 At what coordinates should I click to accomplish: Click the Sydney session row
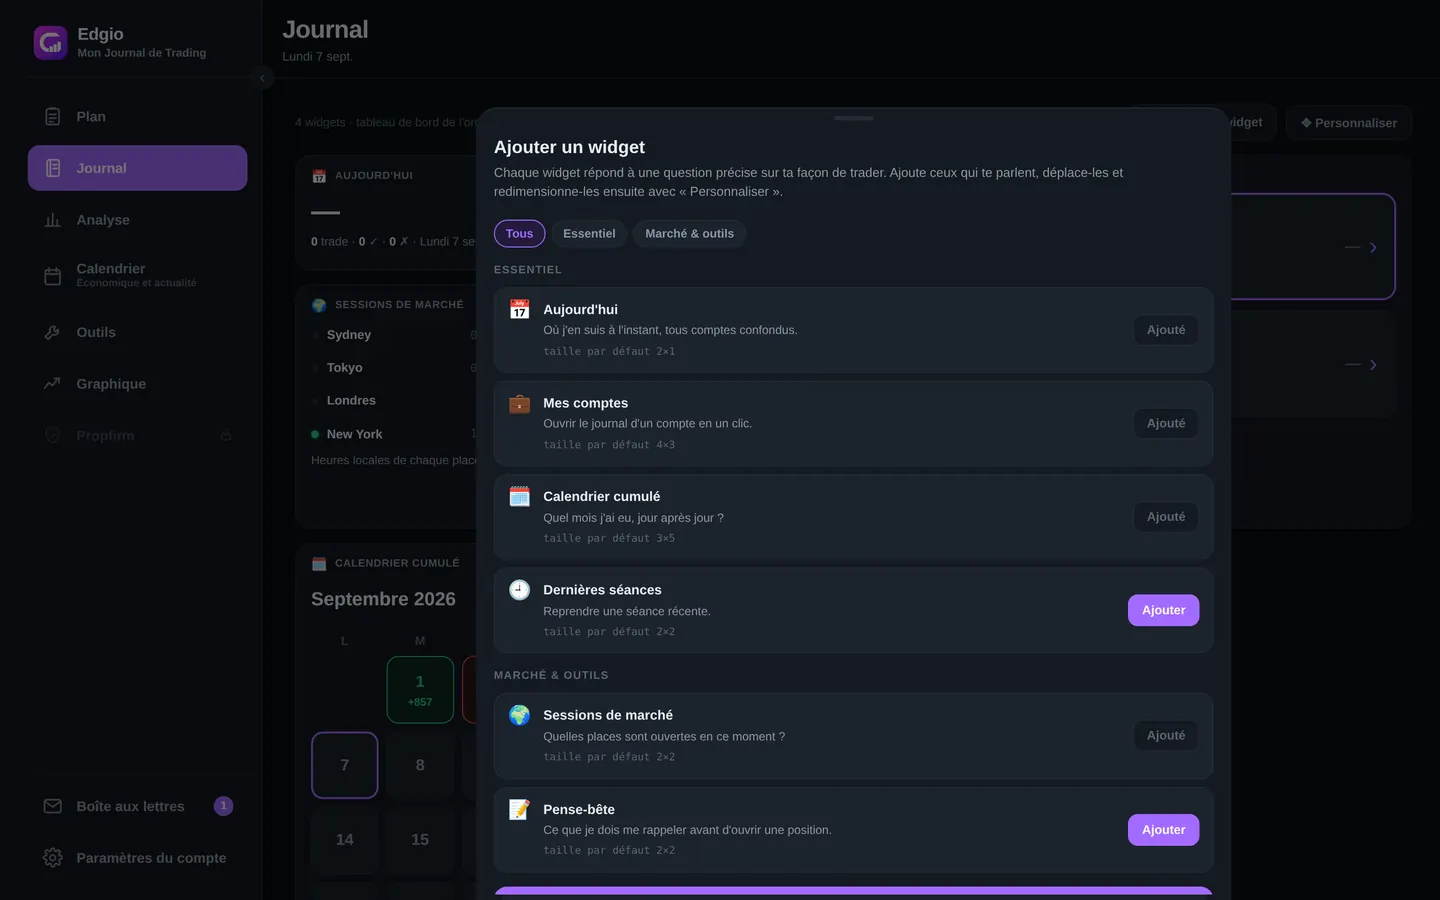coord(393,335)
